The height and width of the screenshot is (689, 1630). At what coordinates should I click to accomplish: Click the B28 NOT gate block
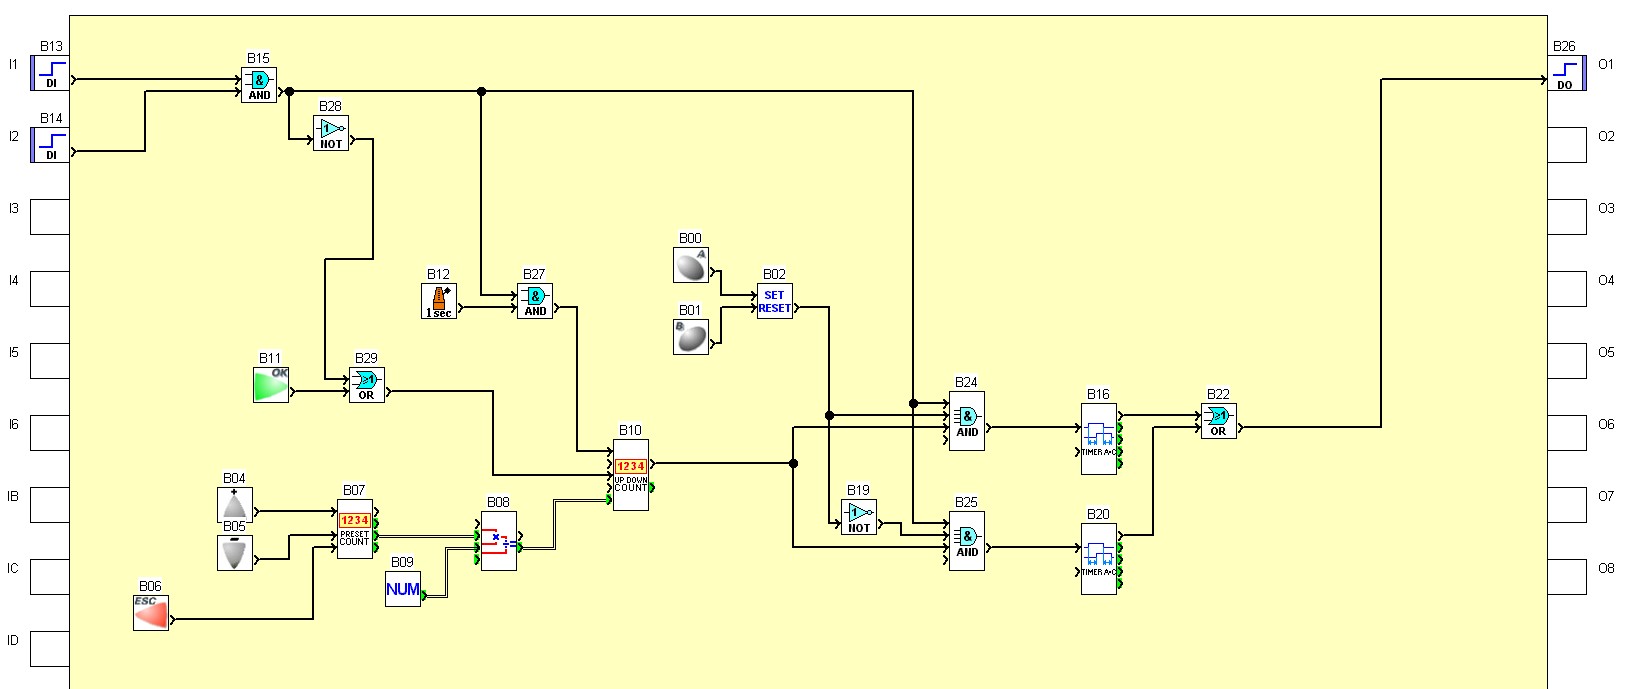331,133
